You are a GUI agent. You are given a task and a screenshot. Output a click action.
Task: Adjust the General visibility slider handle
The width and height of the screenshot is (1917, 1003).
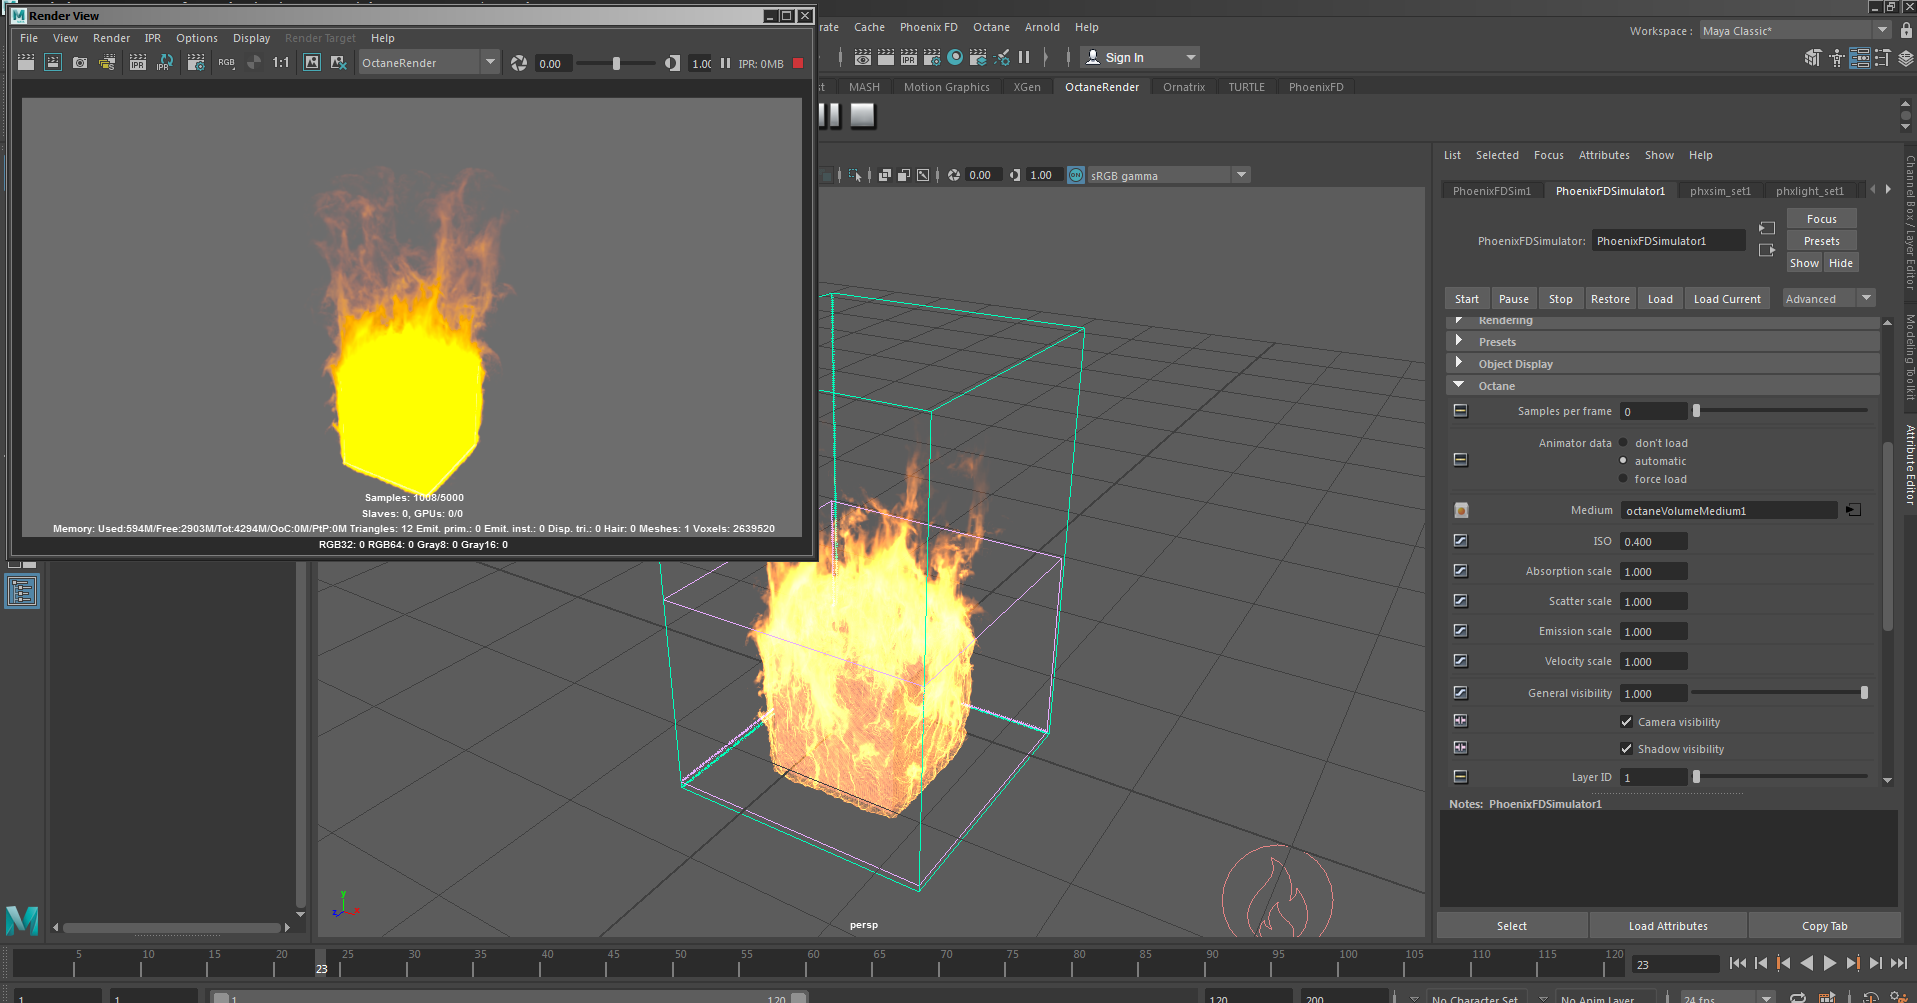[1864, 693]
